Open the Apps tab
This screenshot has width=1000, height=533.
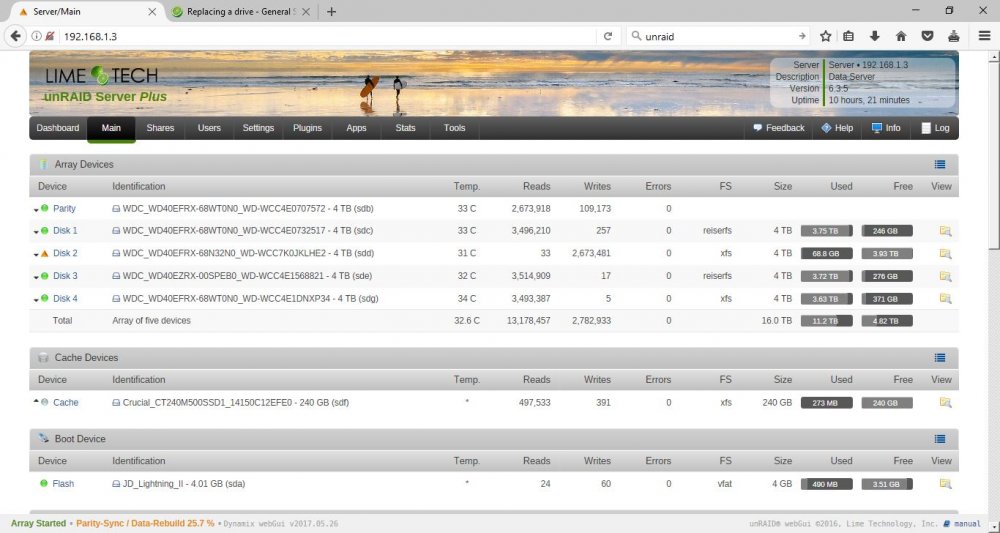tap(356, 128)
